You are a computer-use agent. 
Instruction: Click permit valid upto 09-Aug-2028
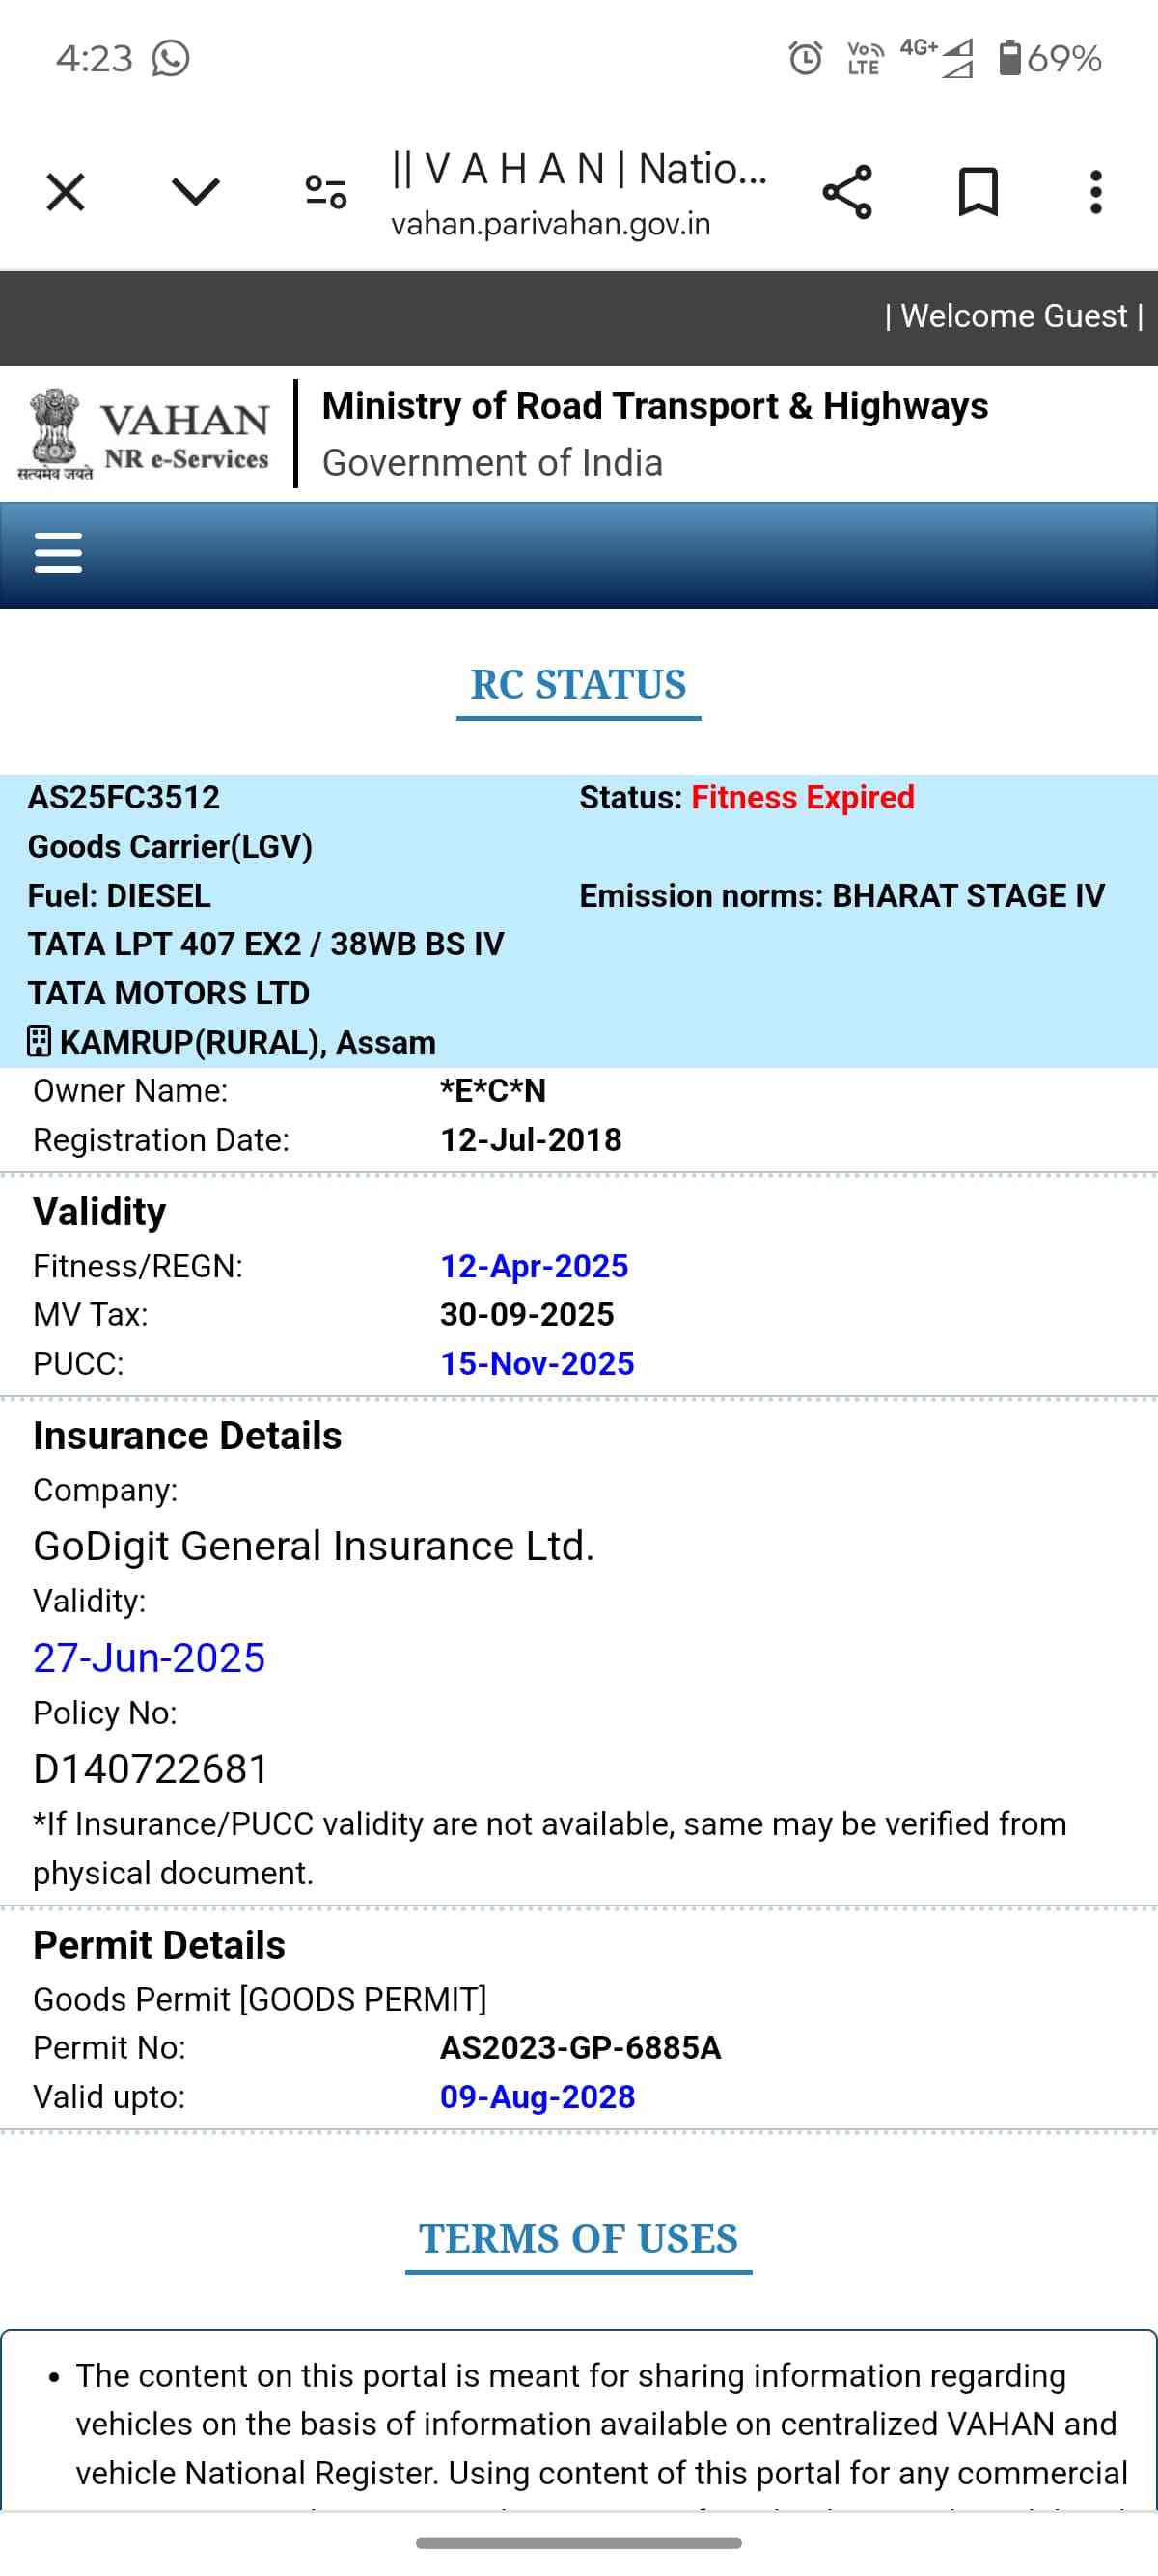[x=537, y=2096]
